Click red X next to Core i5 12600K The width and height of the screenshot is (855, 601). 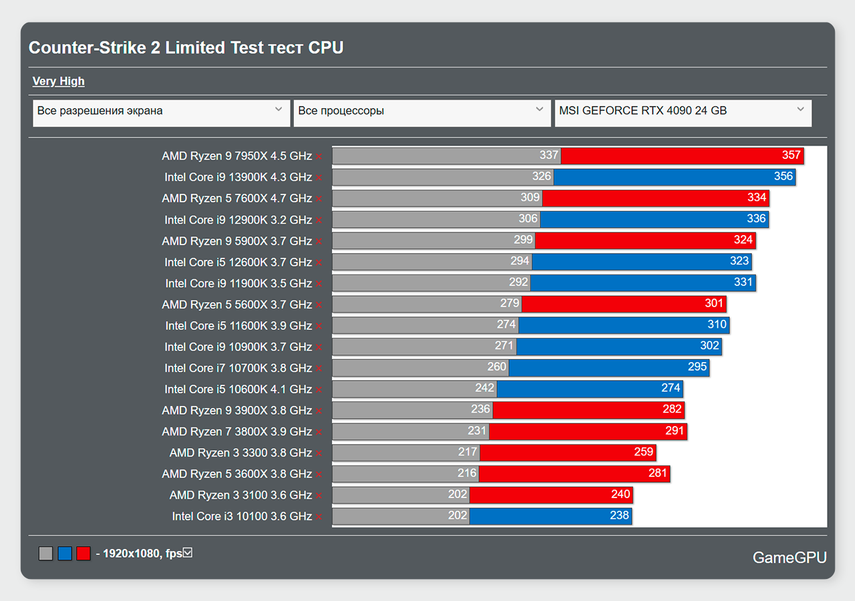click(x=320, y=262)
